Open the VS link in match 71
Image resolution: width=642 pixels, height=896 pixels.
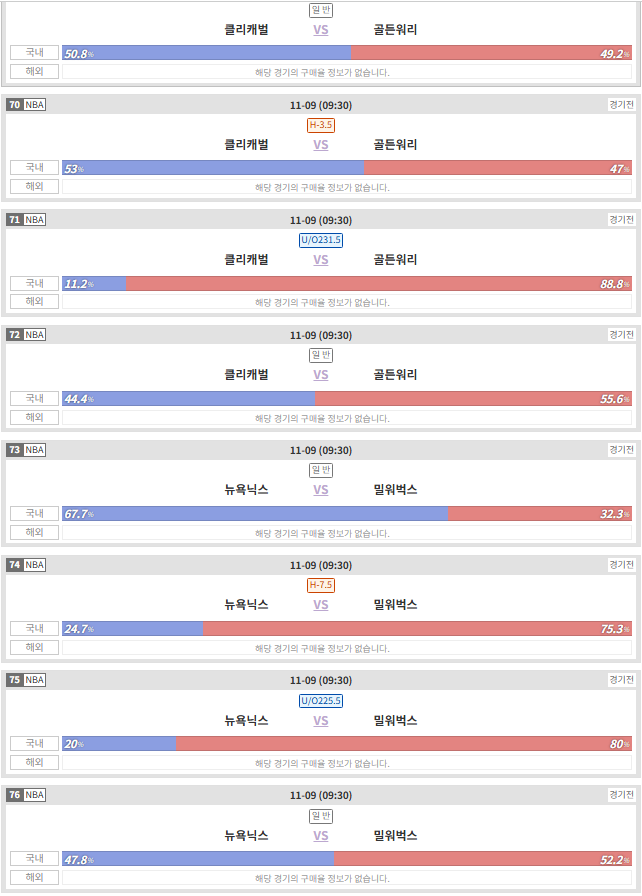pos(320,260)
